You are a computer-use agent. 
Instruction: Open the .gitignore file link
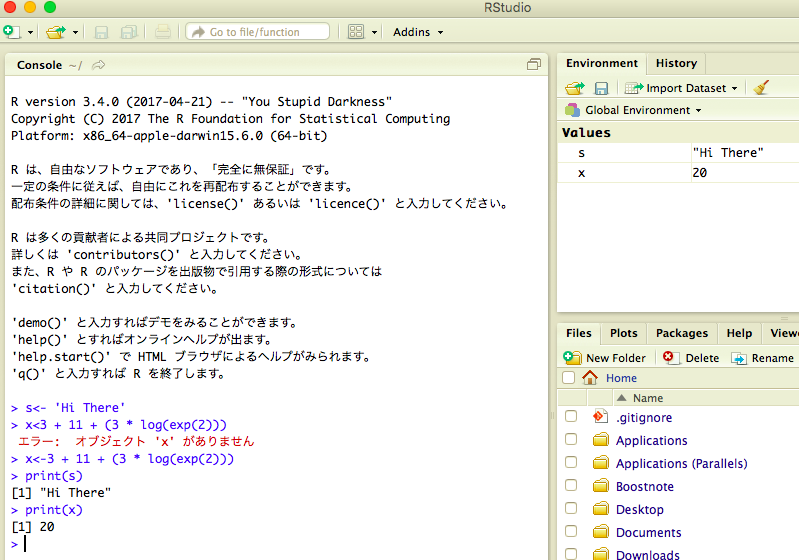(x=644, y=418)
